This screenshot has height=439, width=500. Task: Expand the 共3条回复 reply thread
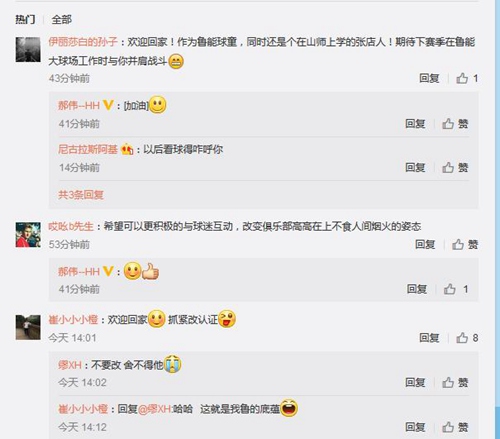[x=81, y=195]
